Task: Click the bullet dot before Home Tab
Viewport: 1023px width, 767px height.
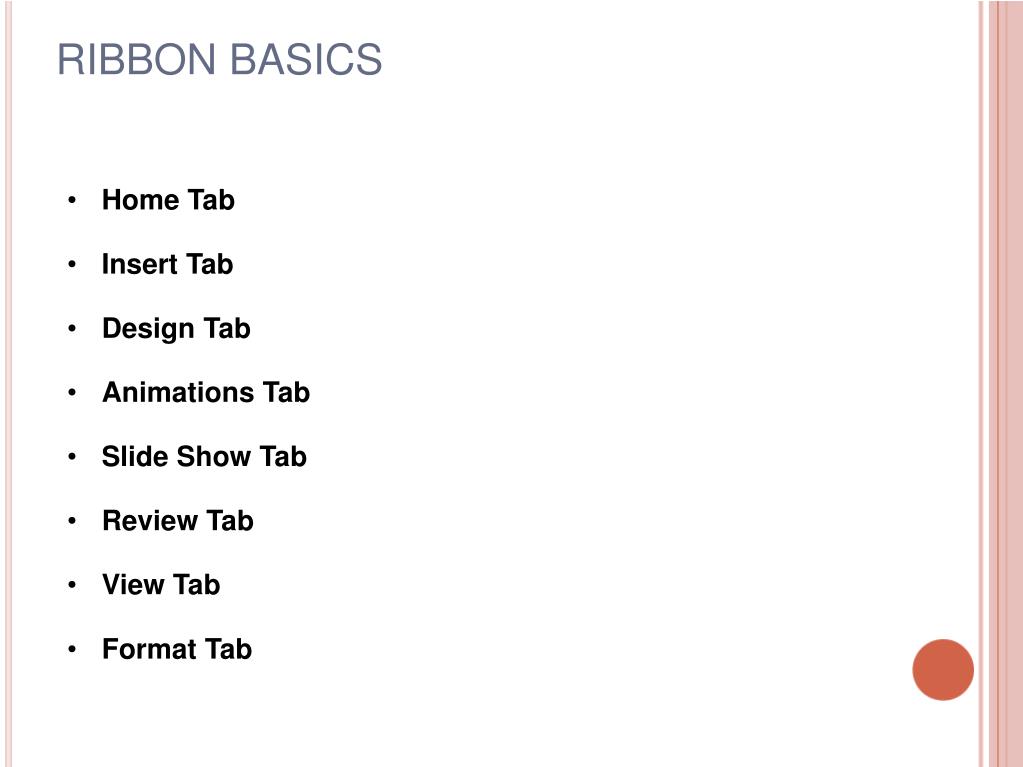Action: tap(72, 200)
